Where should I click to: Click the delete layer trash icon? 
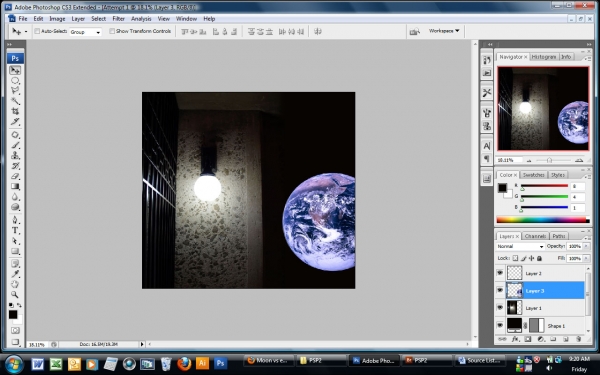point(579,339)
